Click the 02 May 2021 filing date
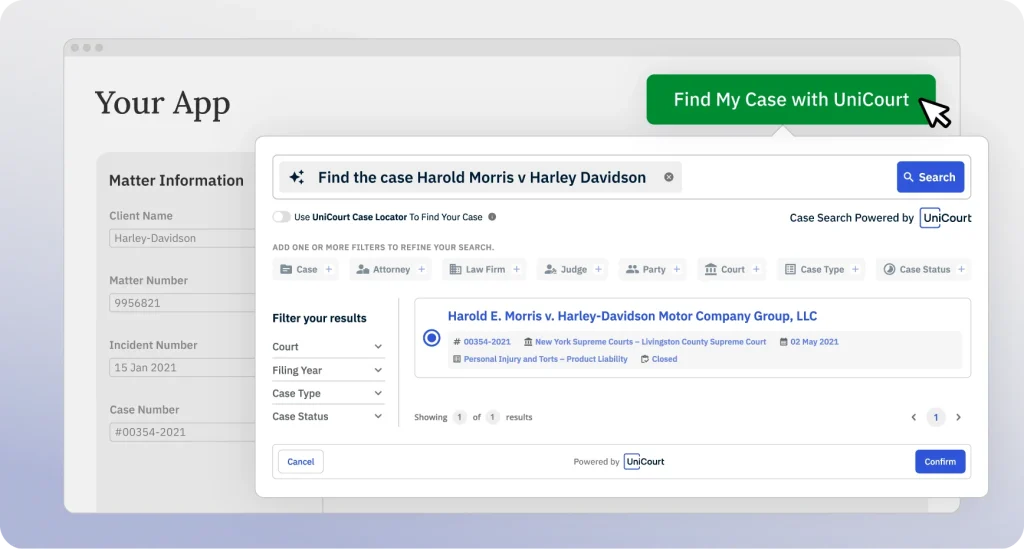The image size is (1024, 549). [x=814, y=341]
